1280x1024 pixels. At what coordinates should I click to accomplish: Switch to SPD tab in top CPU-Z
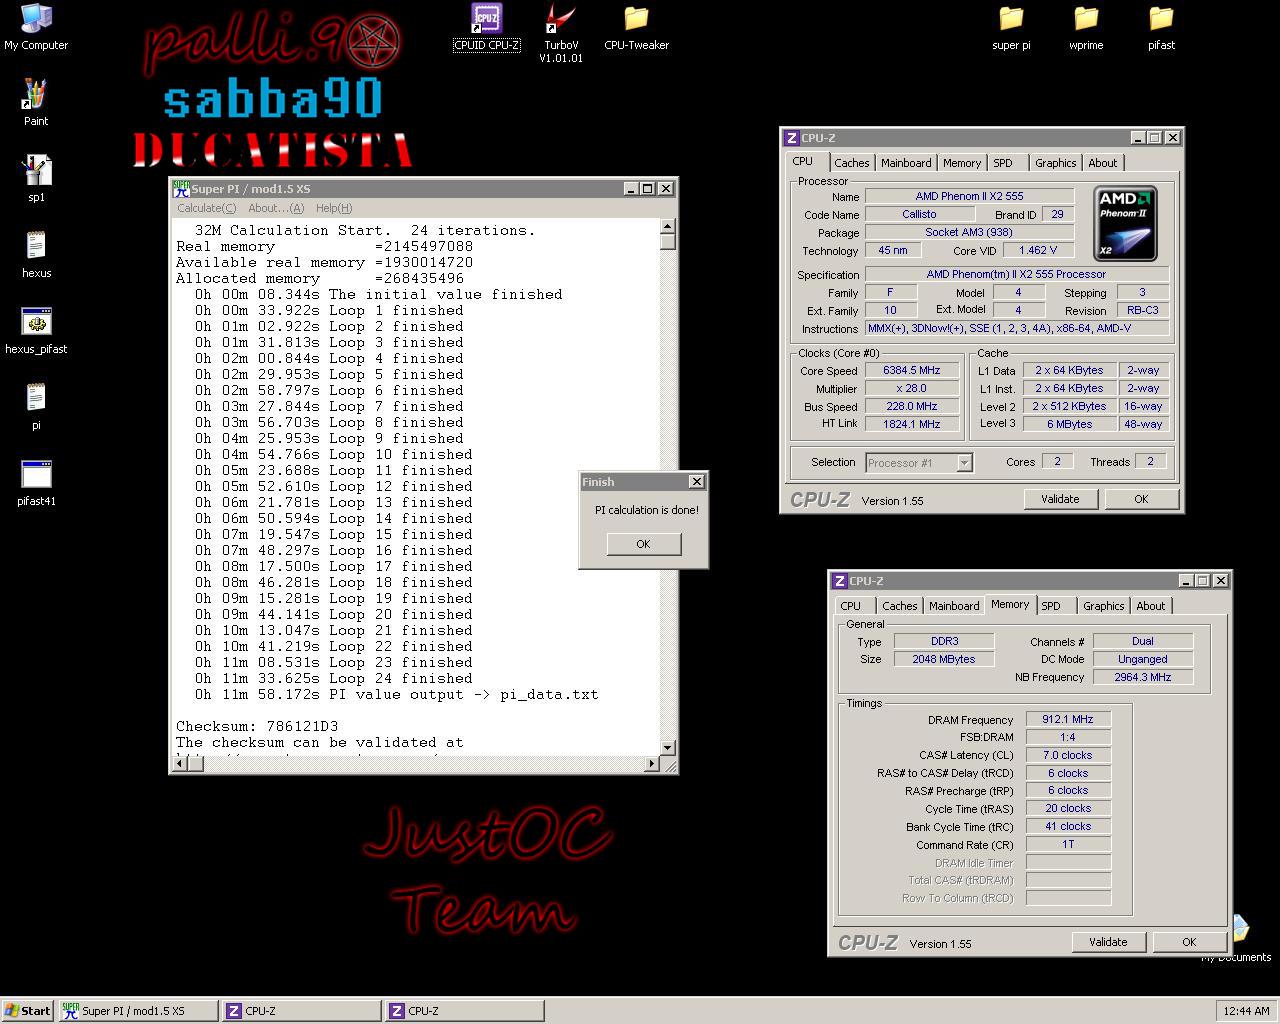(1003, 163)
